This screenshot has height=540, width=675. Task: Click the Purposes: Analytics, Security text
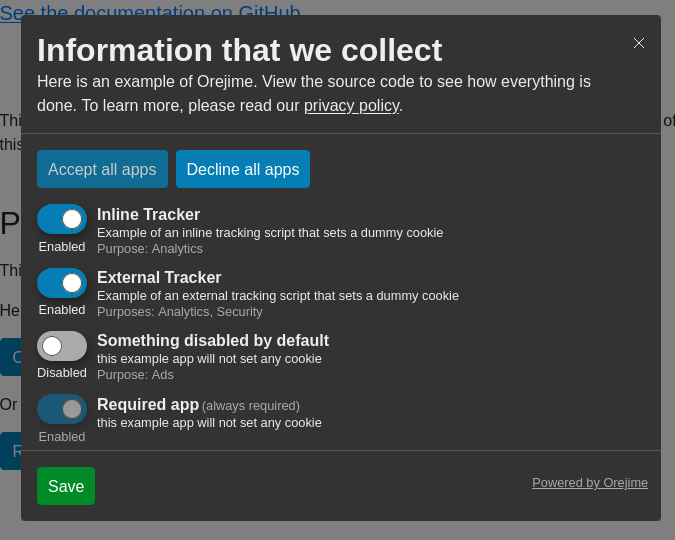click(x=180, y=311)
